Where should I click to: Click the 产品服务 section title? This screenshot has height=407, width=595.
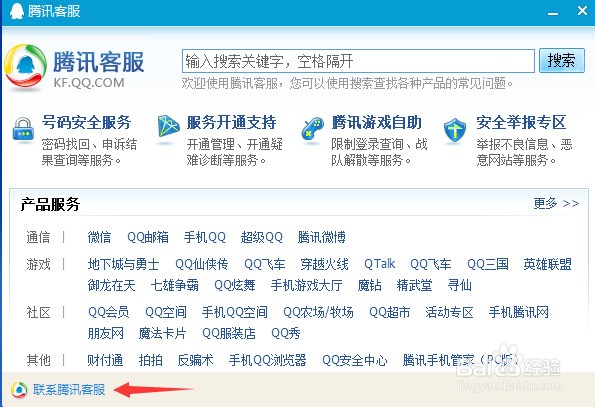50,204
